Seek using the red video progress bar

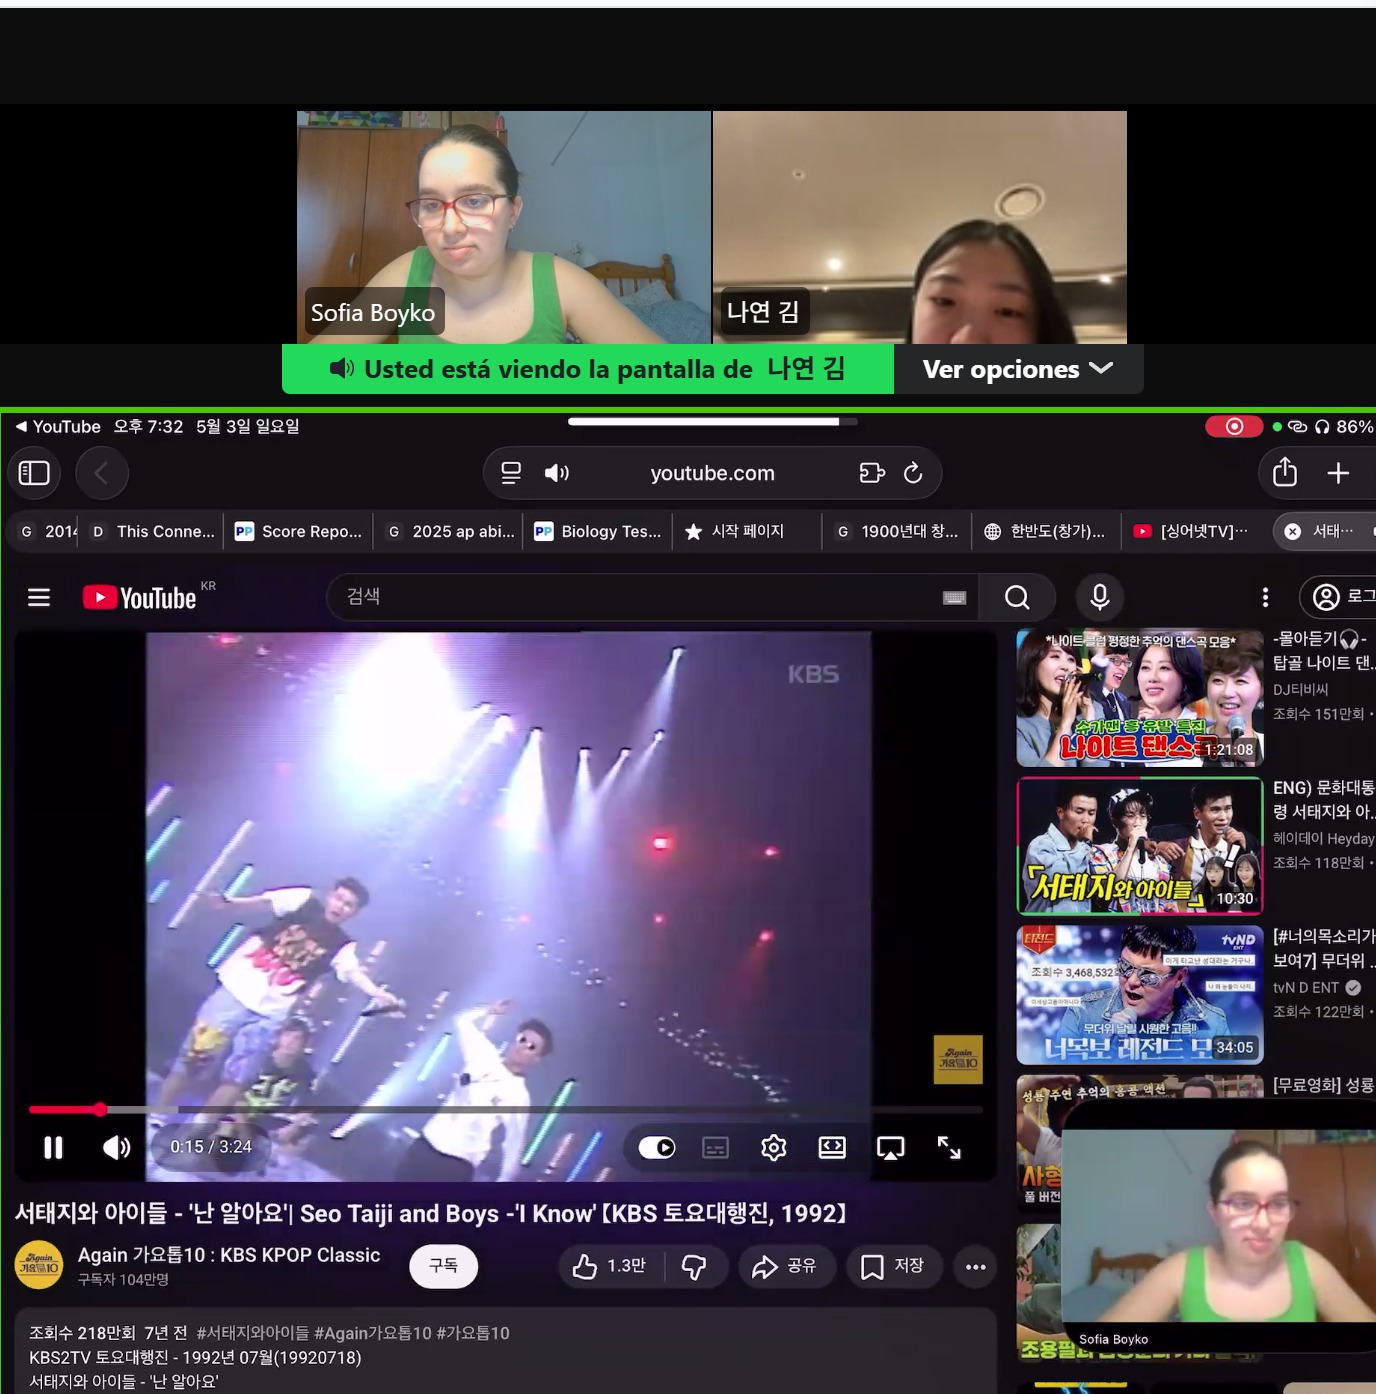pyautogui.click(x=506, y=1109)
